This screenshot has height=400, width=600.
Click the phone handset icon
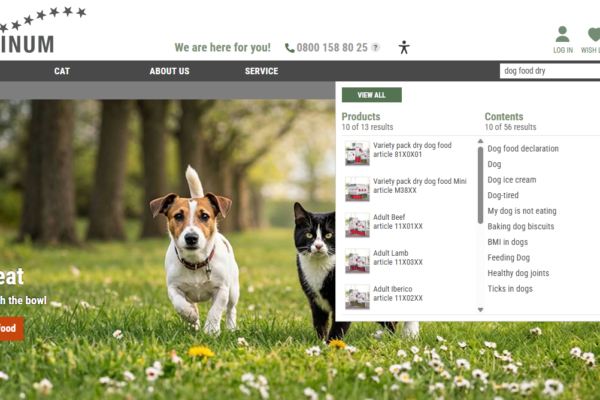pyautogui.click(x=290, y=47)
